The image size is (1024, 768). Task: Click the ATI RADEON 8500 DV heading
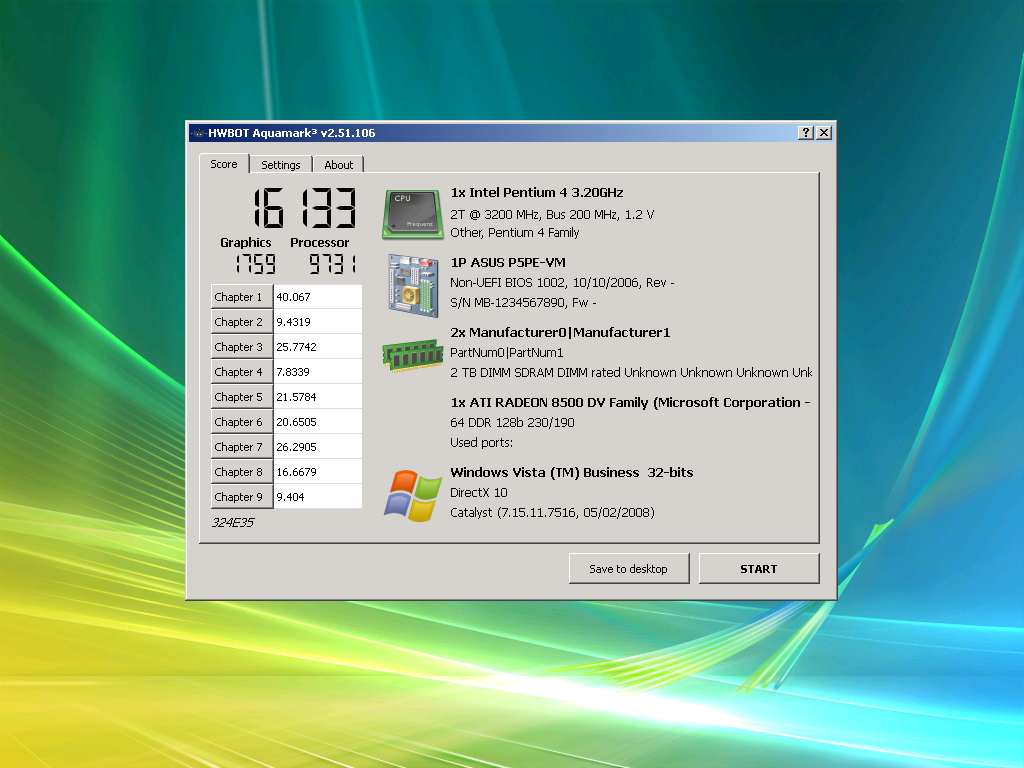[x=630, y=402]
